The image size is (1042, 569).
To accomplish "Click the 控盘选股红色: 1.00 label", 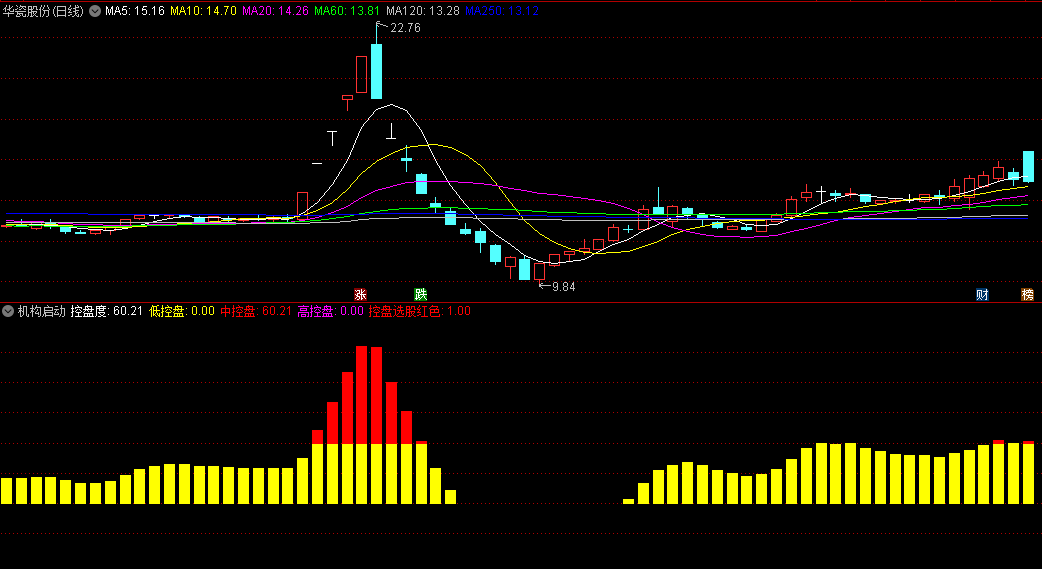I will pos(420,310).
